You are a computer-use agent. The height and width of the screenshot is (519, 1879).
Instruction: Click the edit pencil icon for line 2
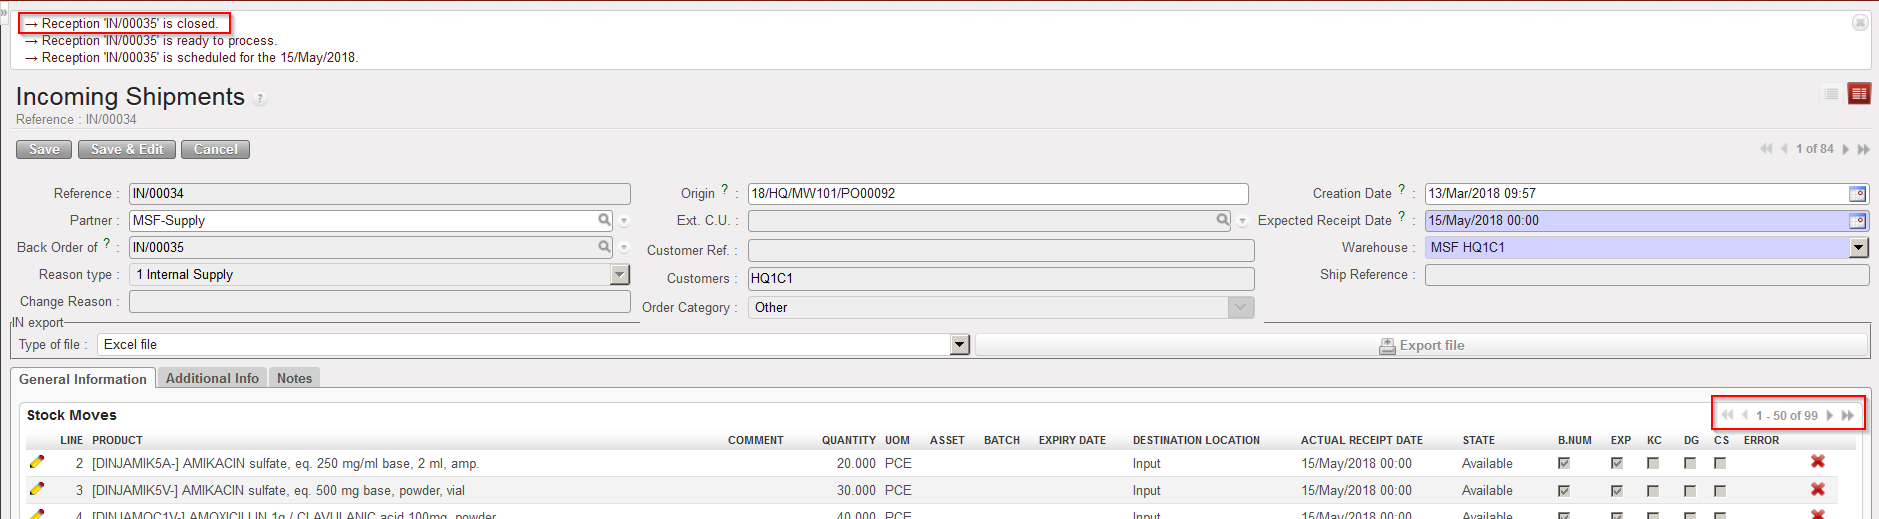pos(37,462)
